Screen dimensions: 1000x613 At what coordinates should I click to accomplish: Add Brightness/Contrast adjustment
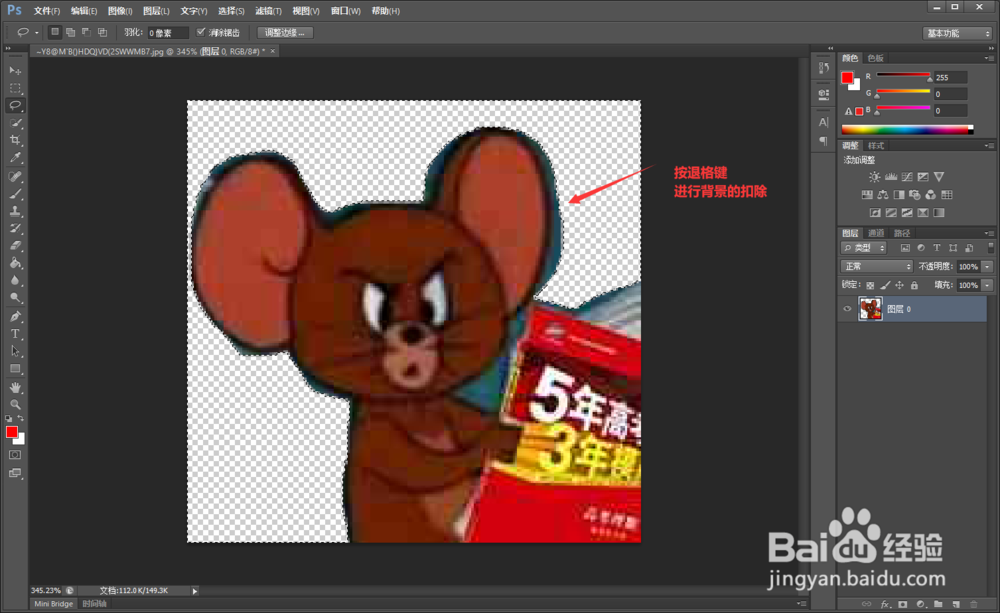(x=874, y=177)
